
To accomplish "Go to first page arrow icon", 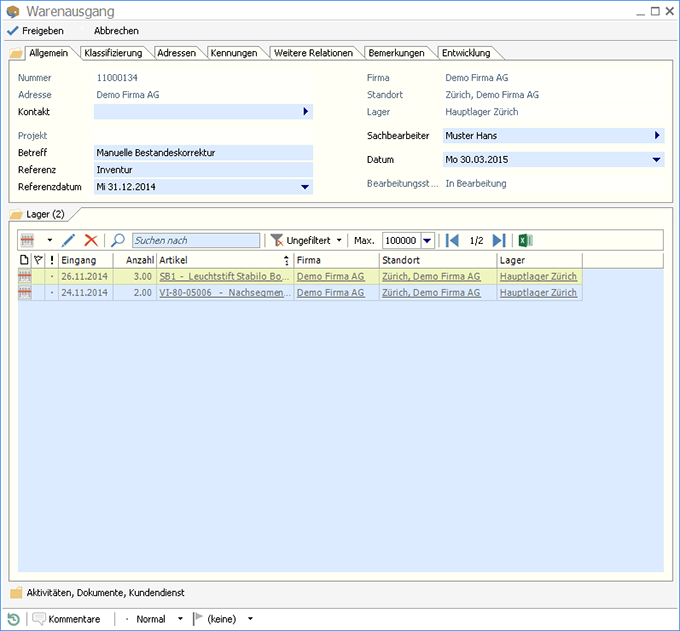I will [x=453, y=241].
